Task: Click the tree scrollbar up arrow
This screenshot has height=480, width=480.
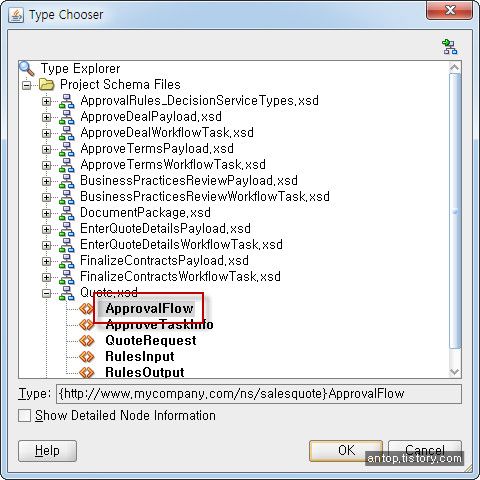Action: (455, 68)
